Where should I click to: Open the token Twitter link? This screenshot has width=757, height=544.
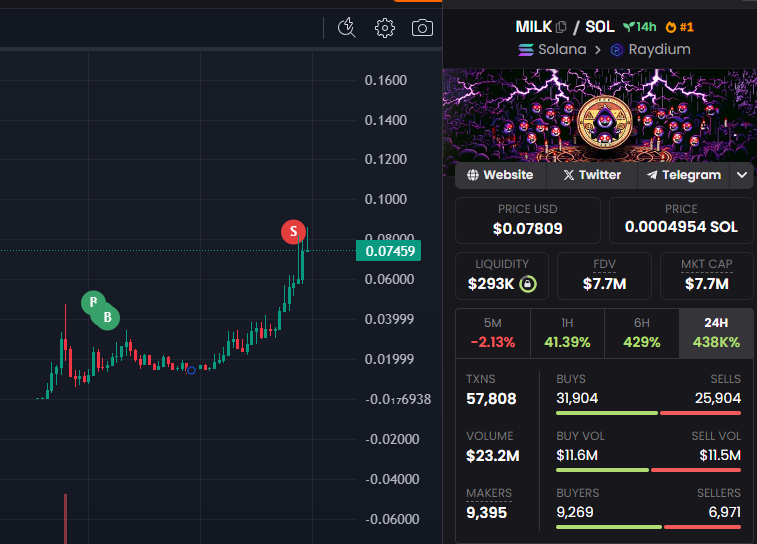tap(592, 175)
